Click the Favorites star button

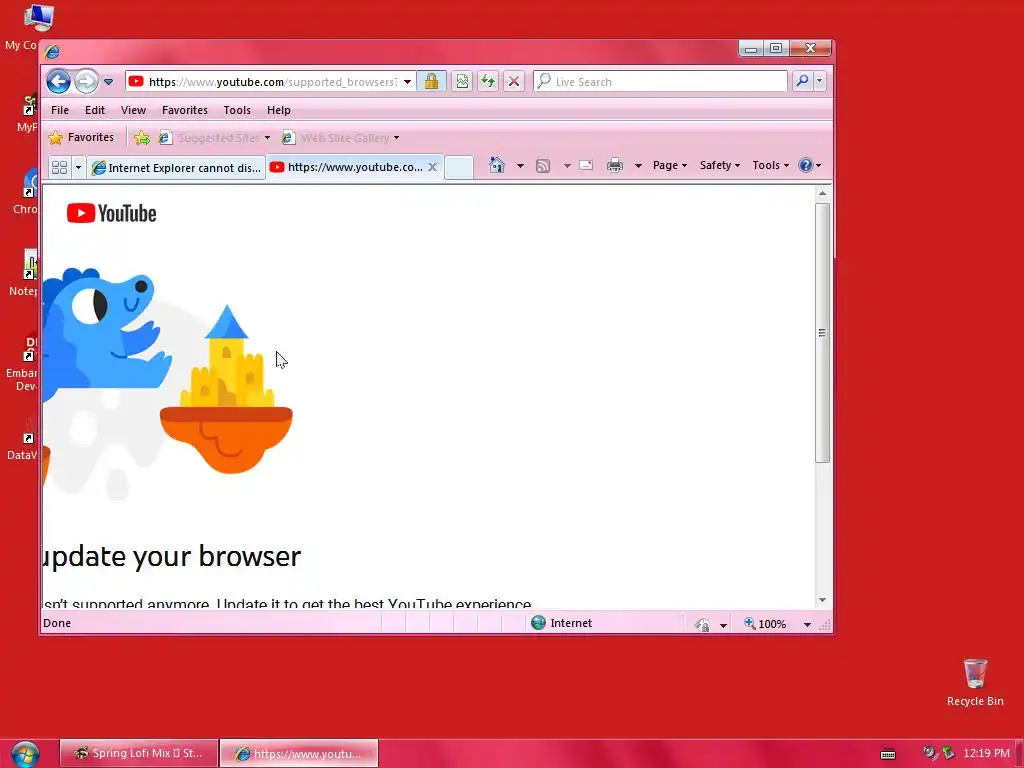[x=82, y=137]
